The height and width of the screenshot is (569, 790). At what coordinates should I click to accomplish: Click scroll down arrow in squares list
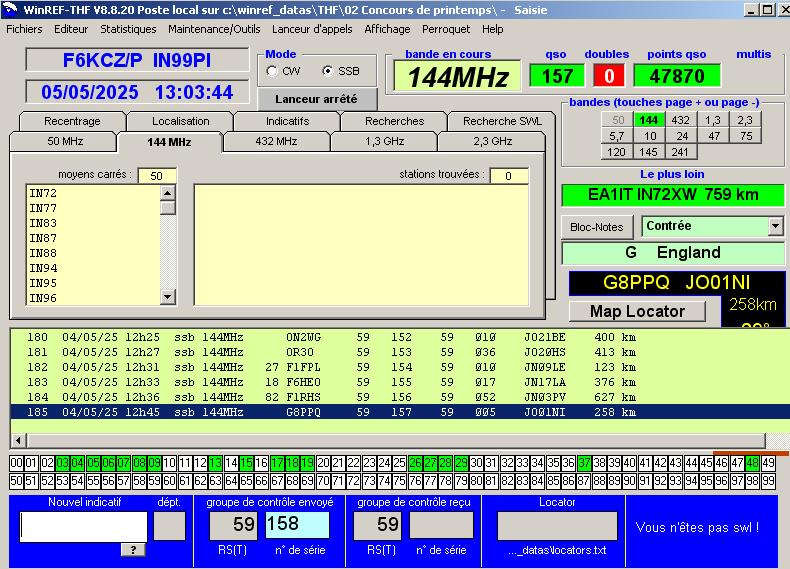coord(168,297)
